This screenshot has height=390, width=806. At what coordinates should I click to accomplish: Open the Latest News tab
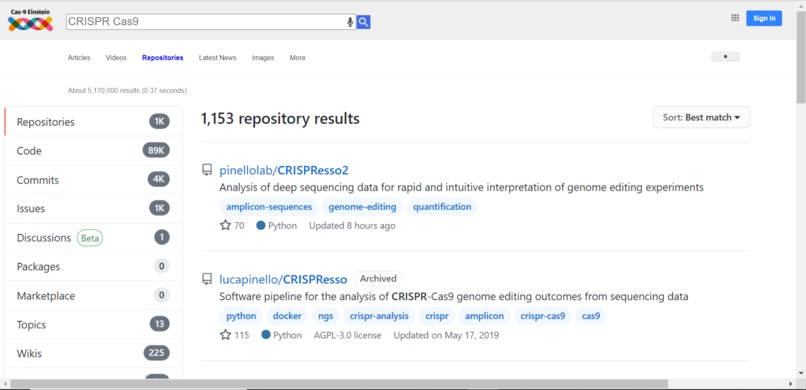tap(217, 58)
